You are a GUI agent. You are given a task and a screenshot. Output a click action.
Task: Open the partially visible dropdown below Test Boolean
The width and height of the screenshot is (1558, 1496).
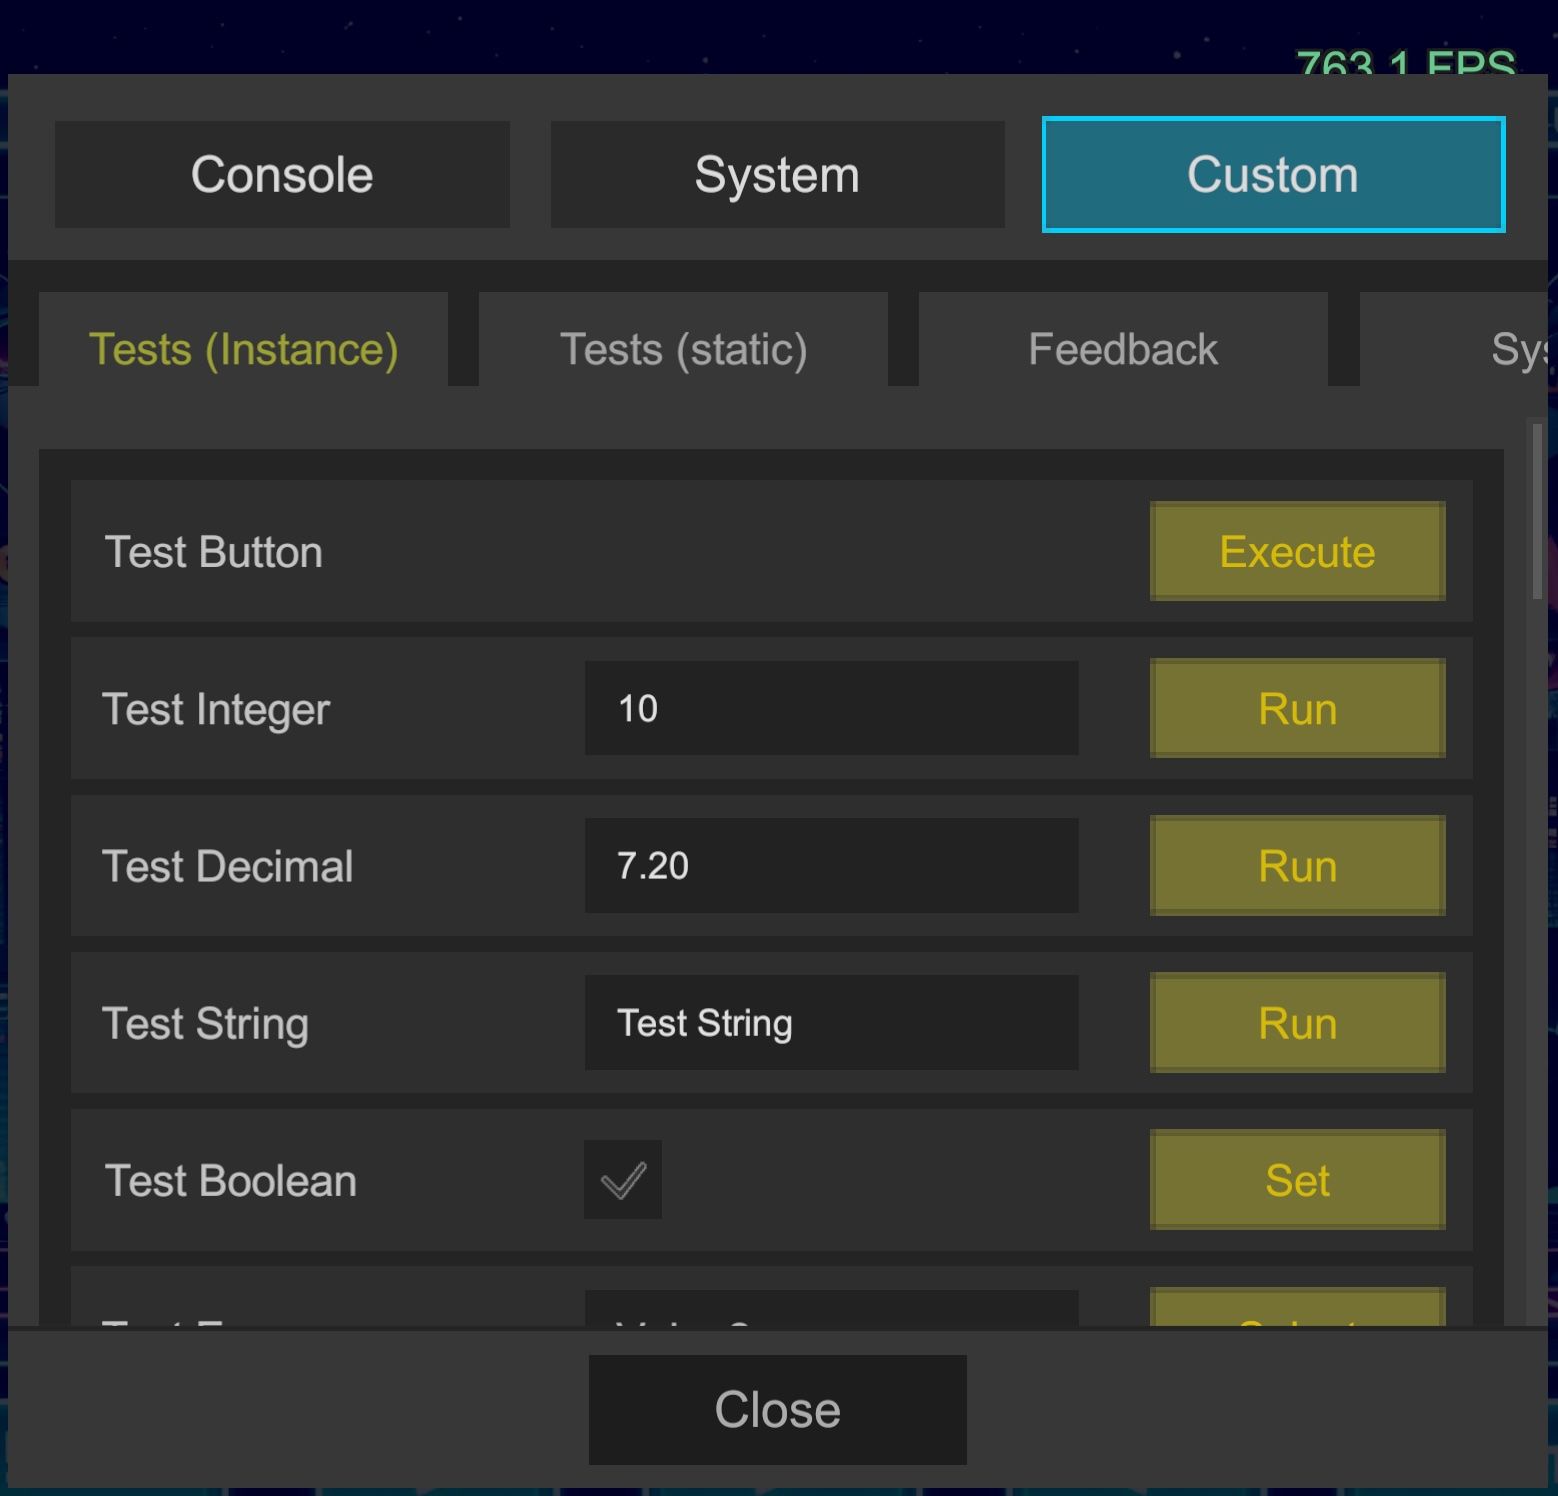830,1309
